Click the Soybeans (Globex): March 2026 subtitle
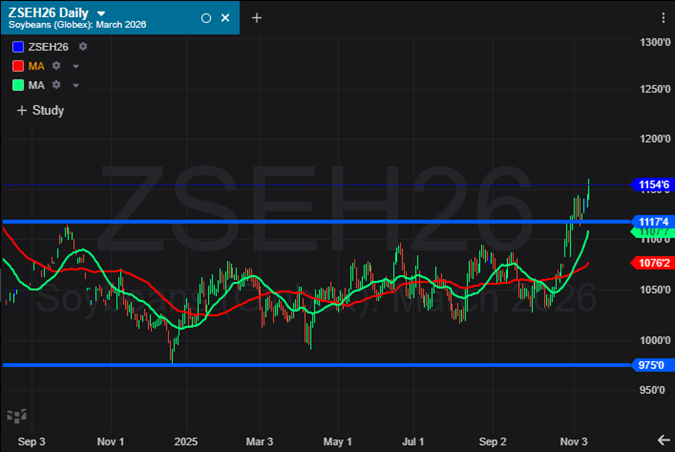 pos(77,25)
